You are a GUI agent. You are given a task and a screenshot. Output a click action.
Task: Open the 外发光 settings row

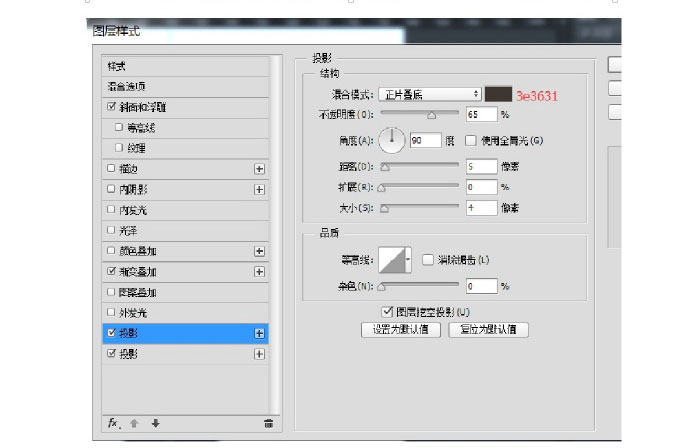185,313
